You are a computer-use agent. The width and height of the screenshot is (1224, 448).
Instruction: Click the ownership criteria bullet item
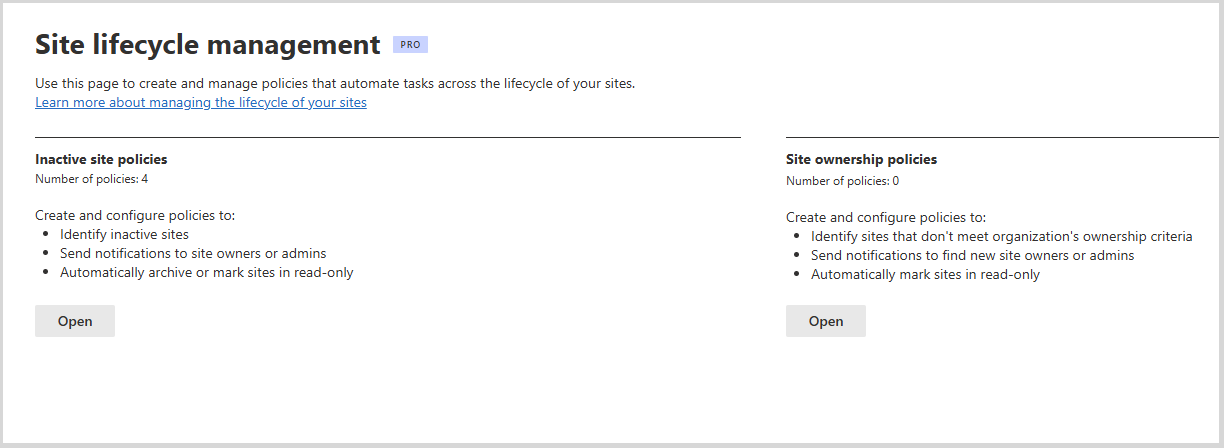(x=1001, y=236)
